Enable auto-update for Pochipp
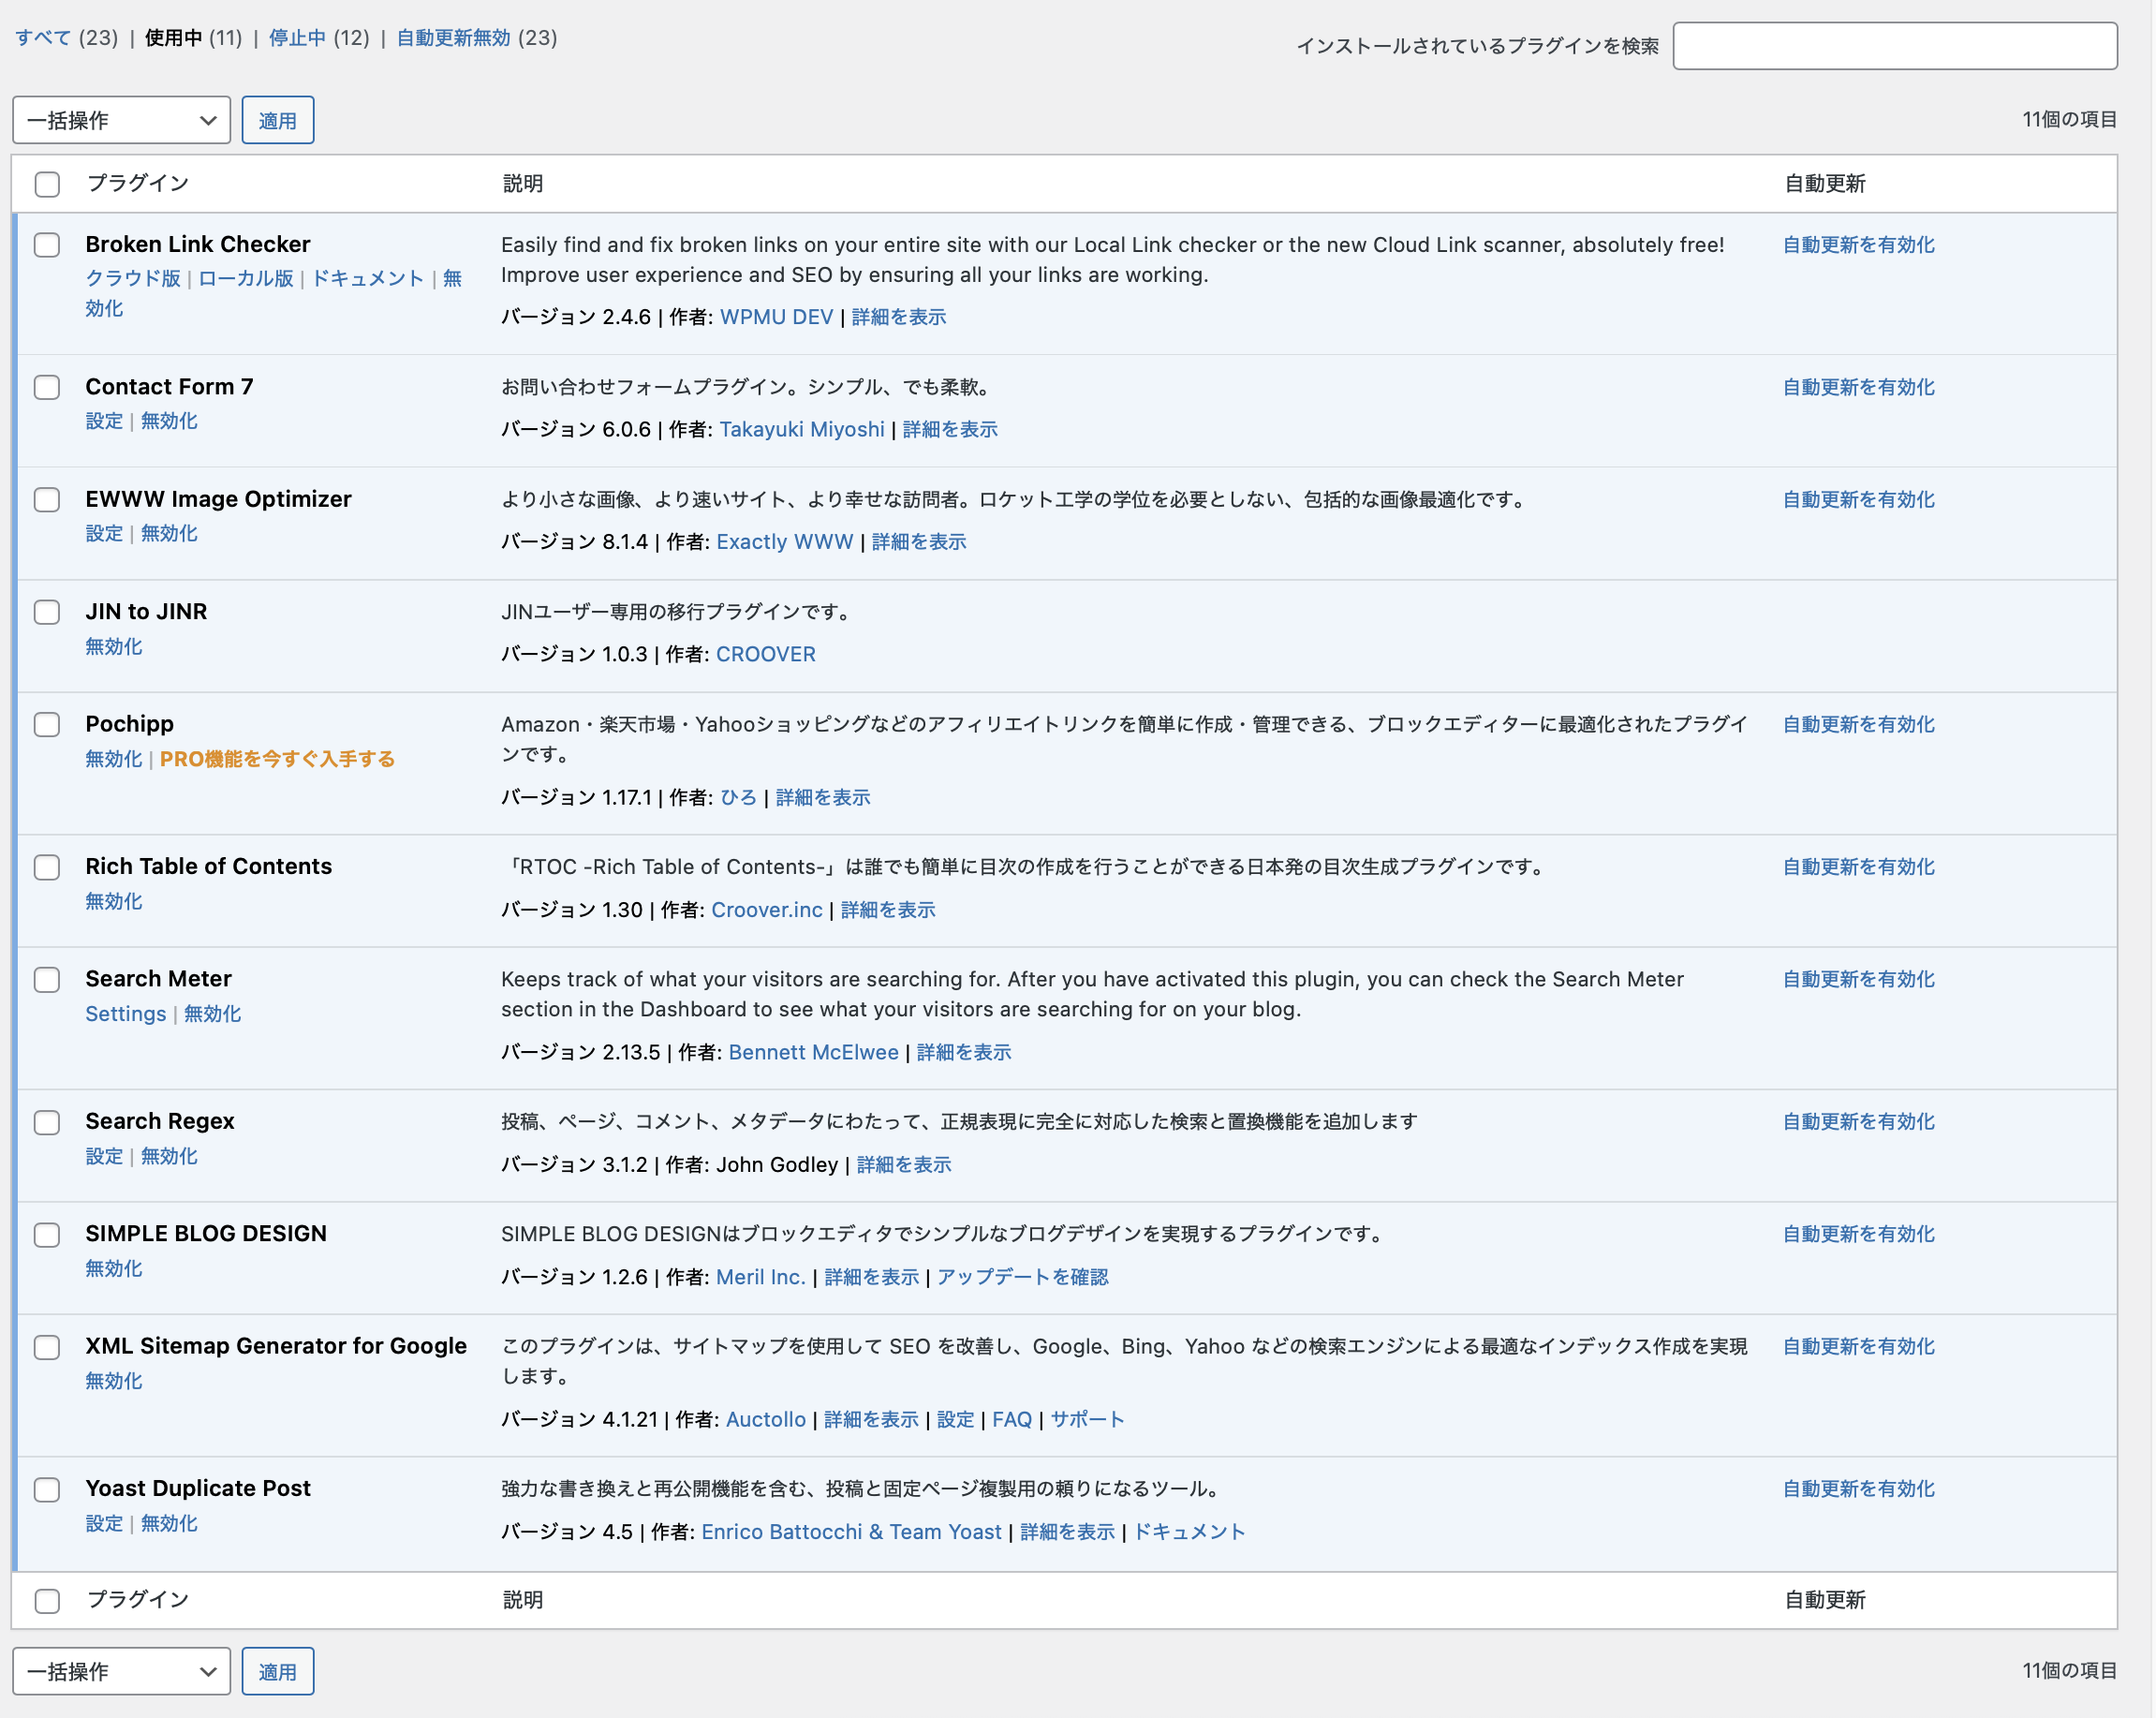The image size is (2156, 1718). [x=1859, y=724]
